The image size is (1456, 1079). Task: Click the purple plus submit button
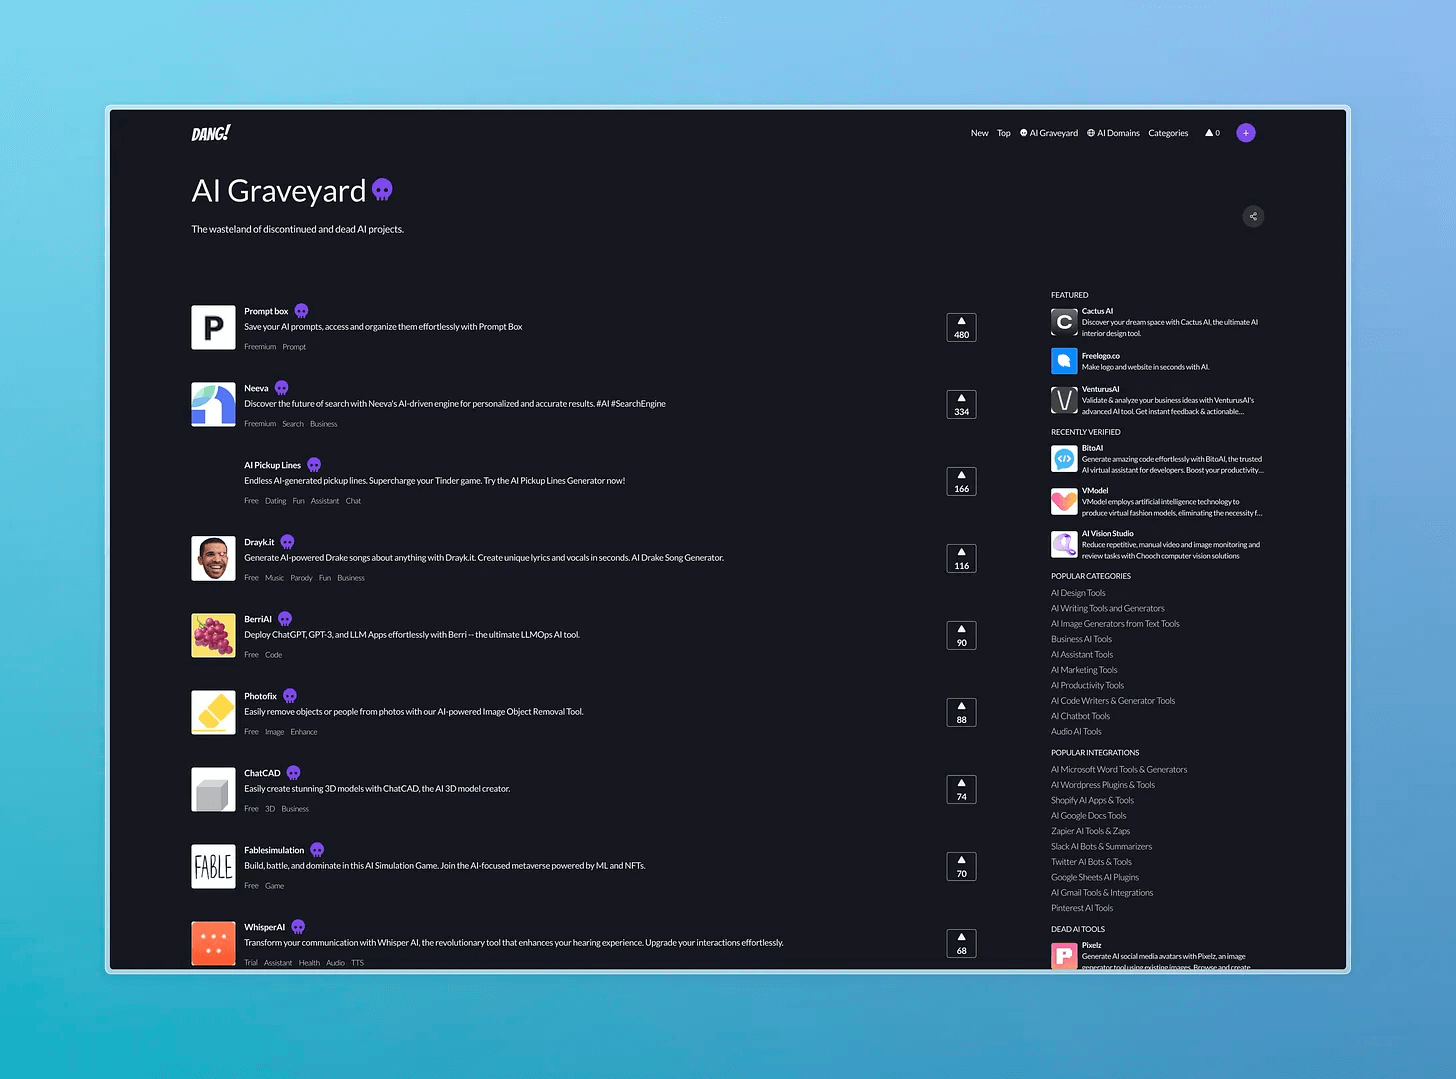[x=1245, y=133]
